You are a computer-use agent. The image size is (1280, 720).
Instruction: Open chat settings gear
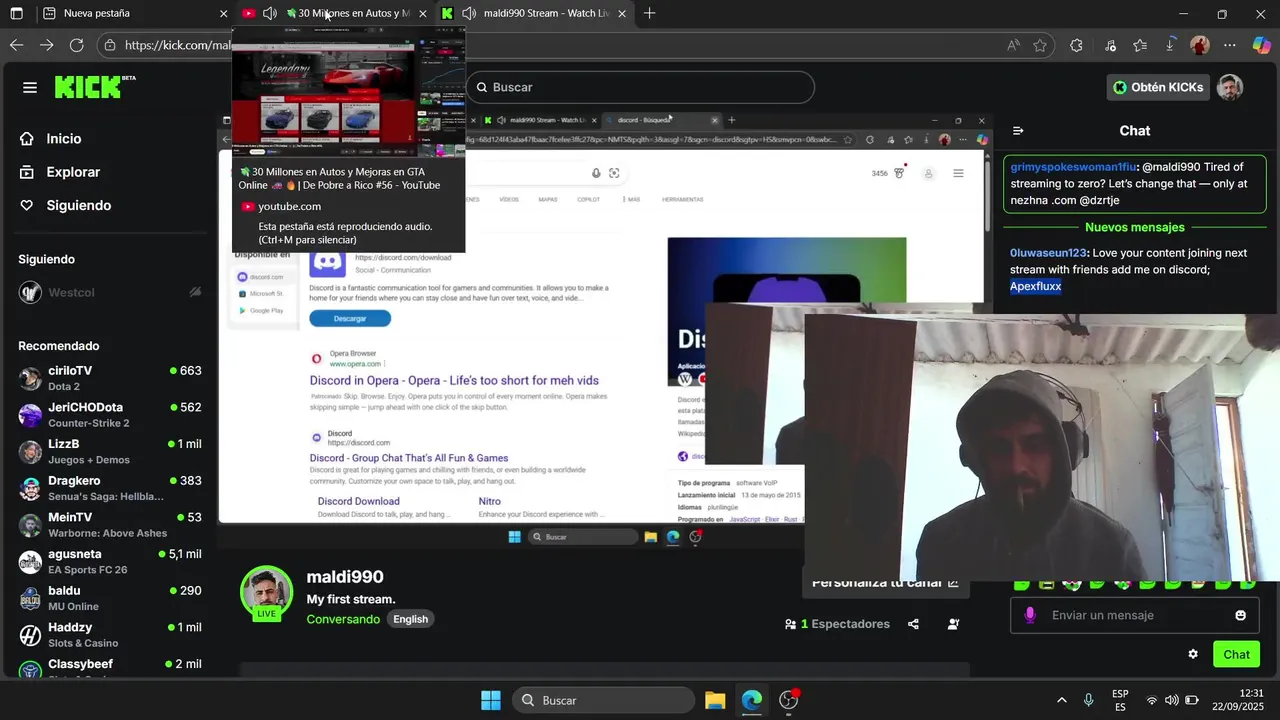click(1193, 654)
